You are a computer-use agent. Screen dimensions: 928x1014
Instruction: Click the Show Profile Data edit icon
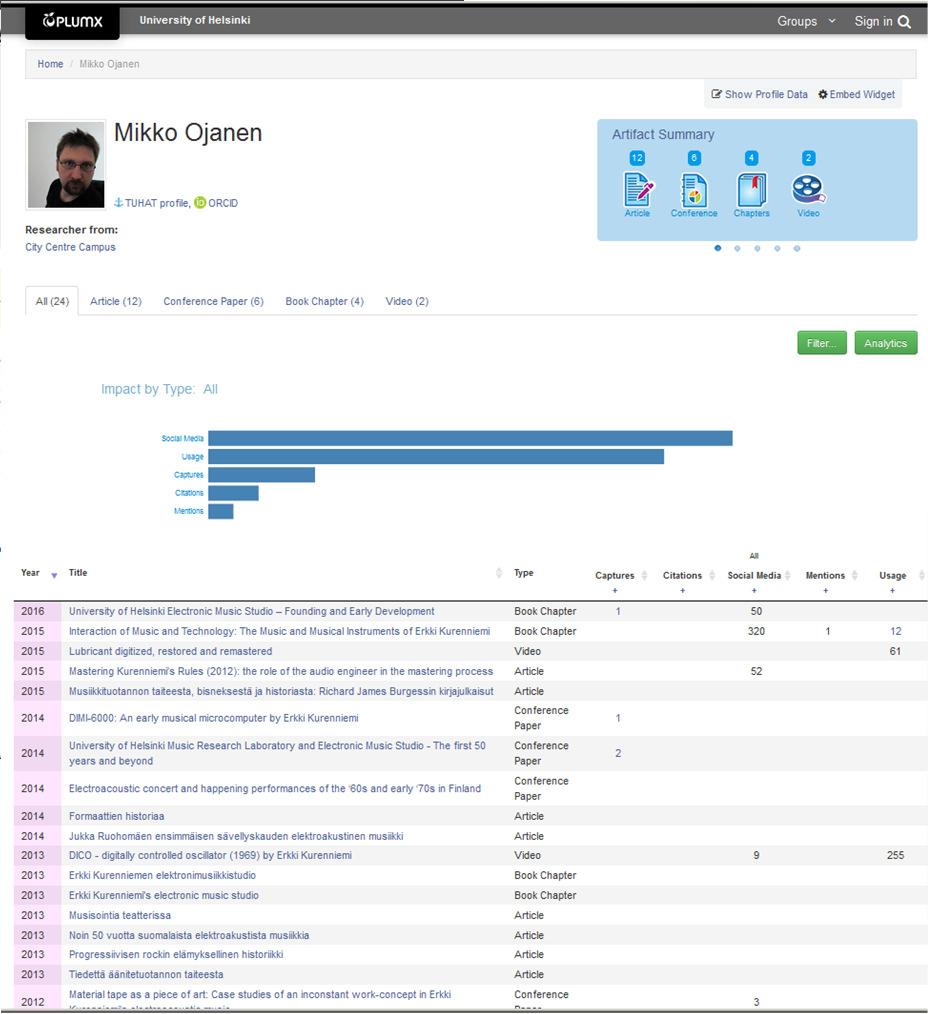tap(717, 94)
